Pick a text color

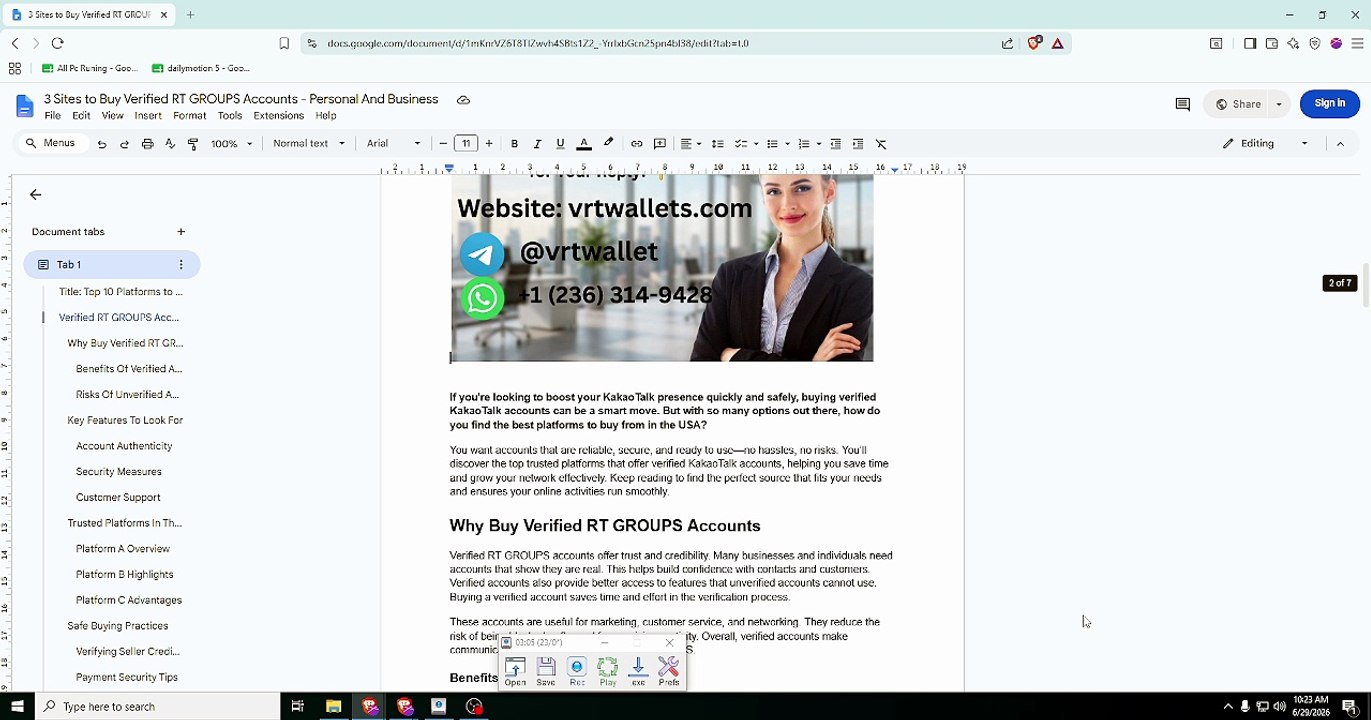[x=584, y=144]
